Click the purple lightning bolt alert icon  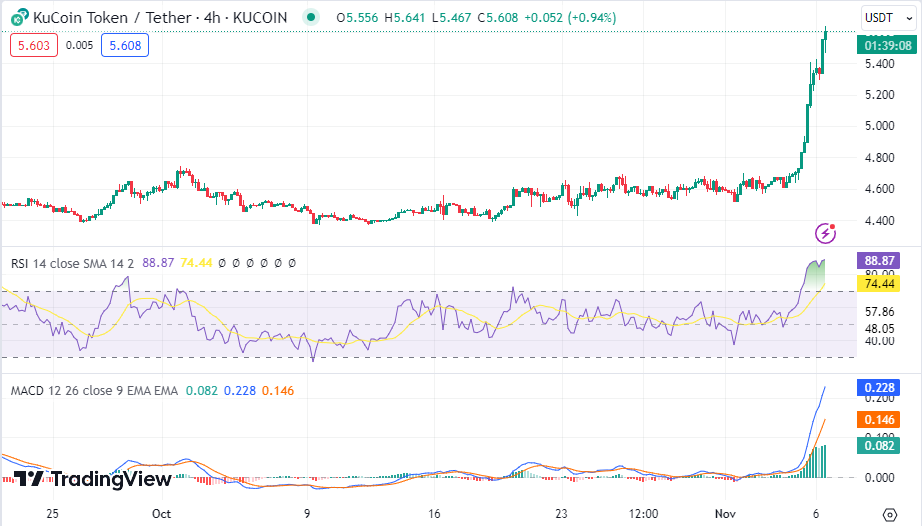pos(825,233)
